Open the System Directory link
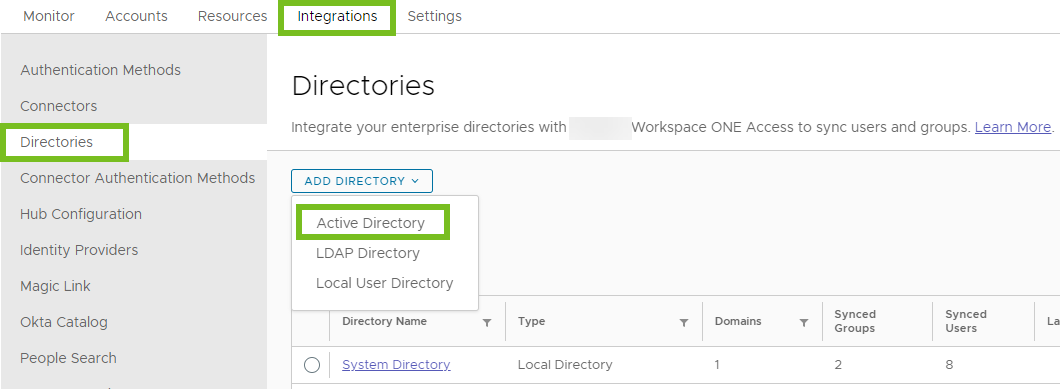1060x389 pixels. [x=396, y=365]
